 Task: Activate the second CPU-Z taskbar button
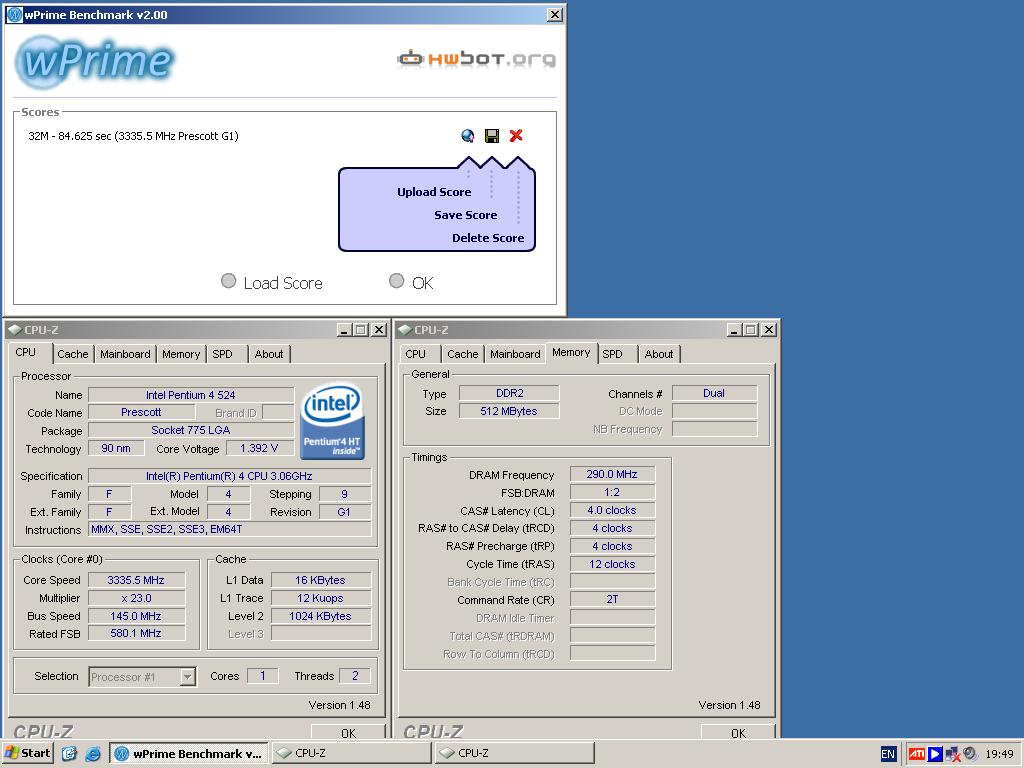514,754
